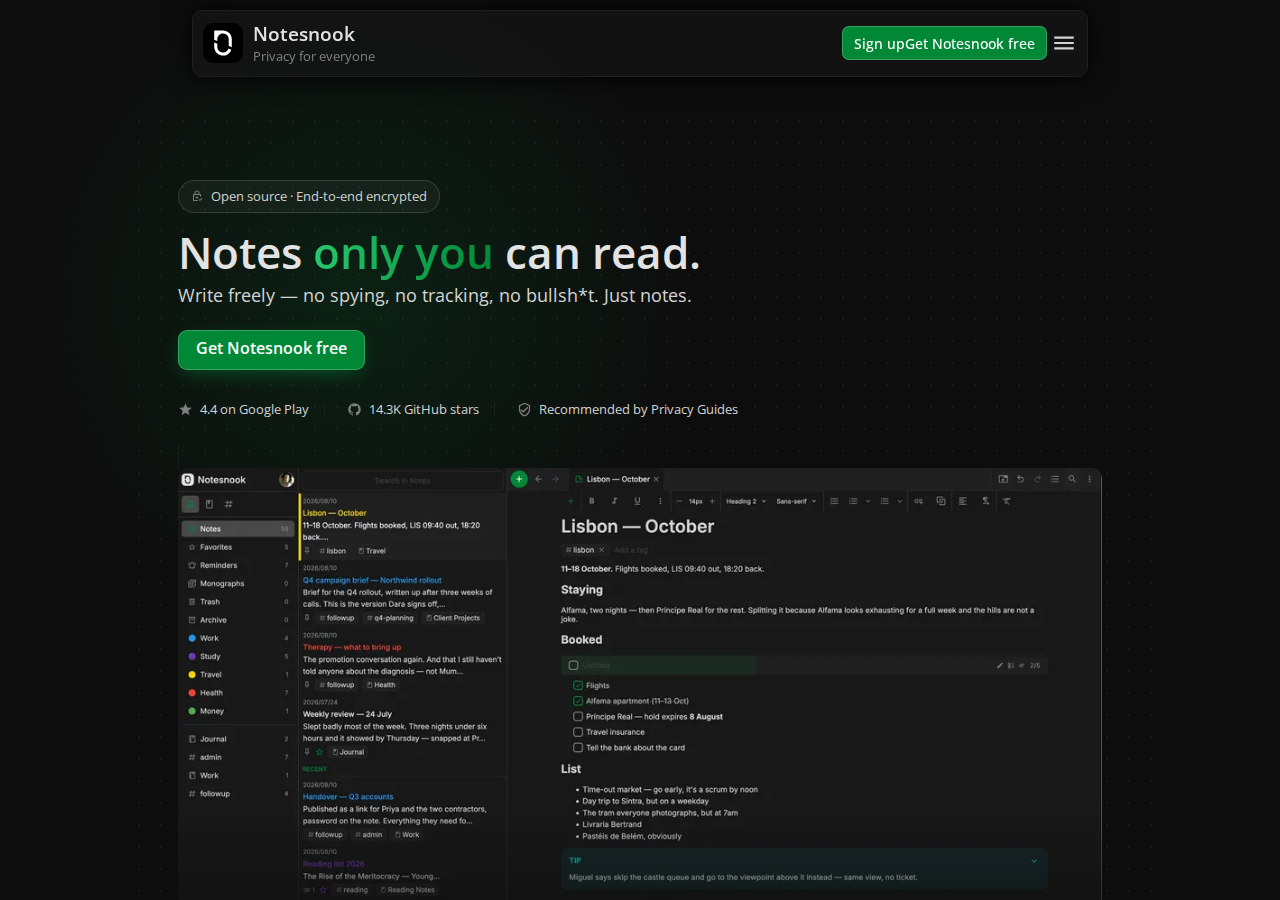This screenshot has width=1280, height=900.
Task: Toggle the Untitled task list header checkbox
Action: click(573, 665)
